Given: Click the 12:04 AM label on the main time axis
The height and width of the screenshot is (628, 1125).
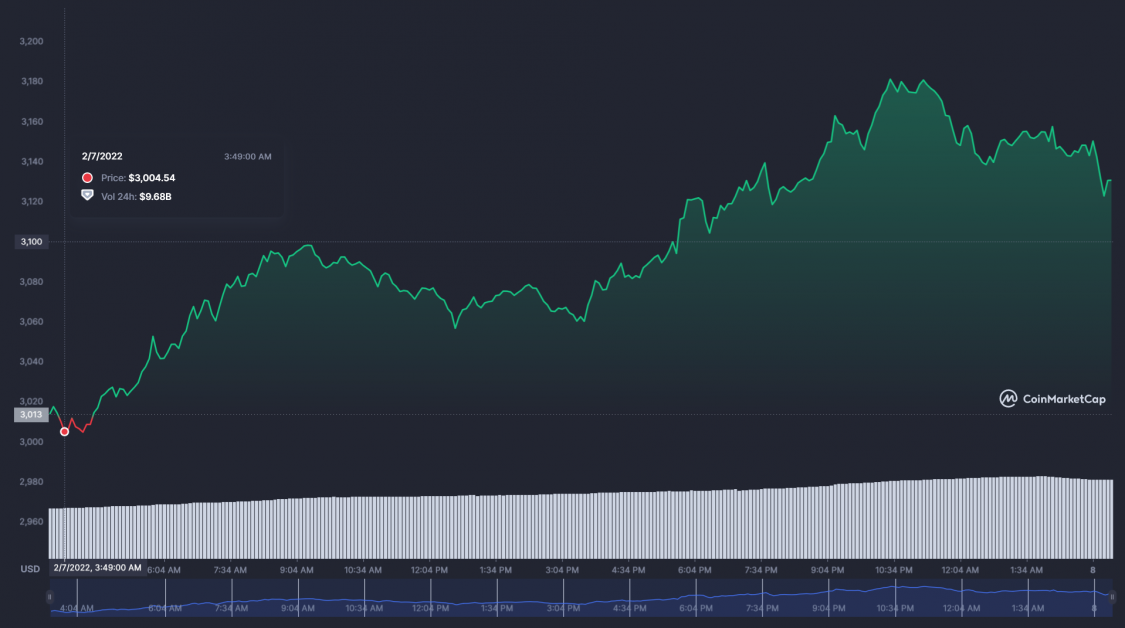Looking at the screenshot, I should click(x=960, y=570).
